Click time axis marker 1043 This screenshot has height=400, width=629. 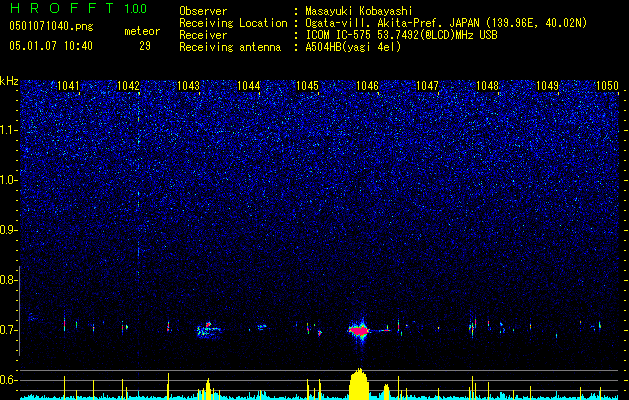[x=188, y=86]
